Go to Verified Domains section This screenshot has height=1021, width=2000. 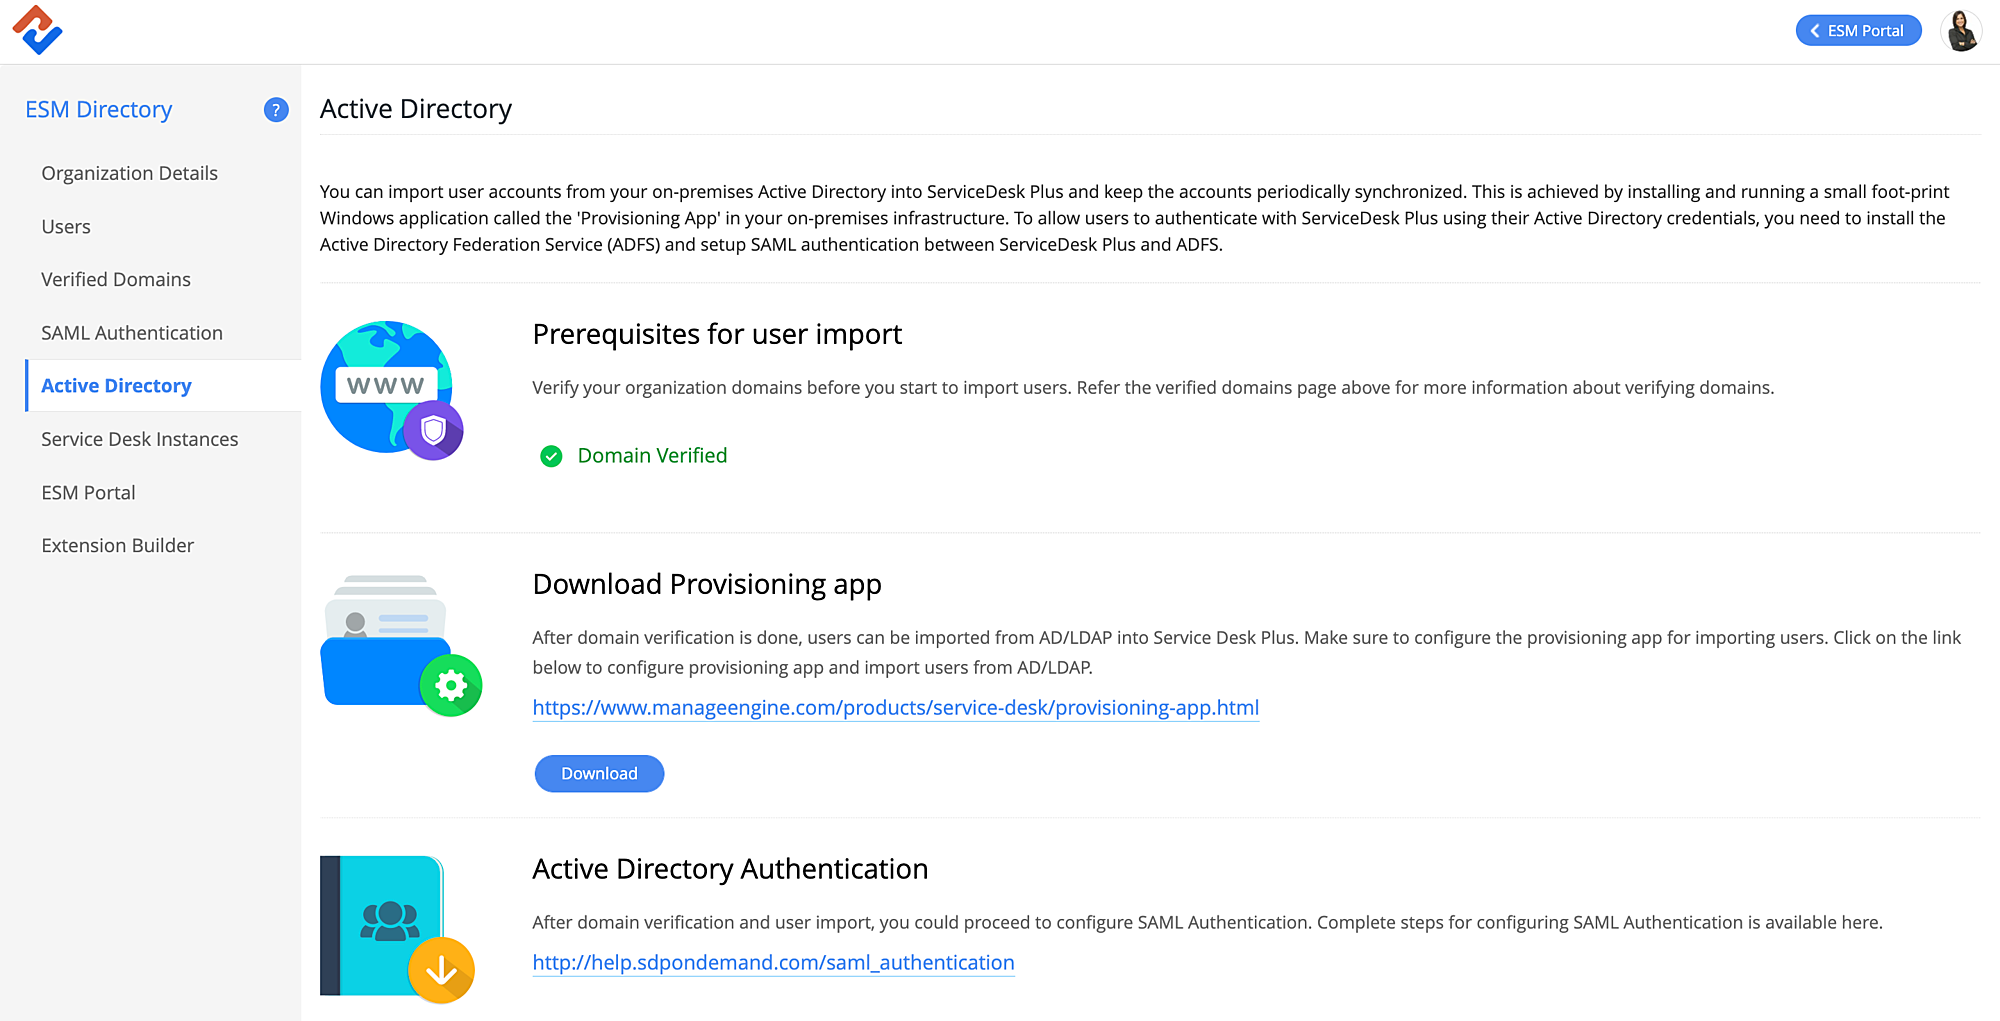tap(116, 280)
